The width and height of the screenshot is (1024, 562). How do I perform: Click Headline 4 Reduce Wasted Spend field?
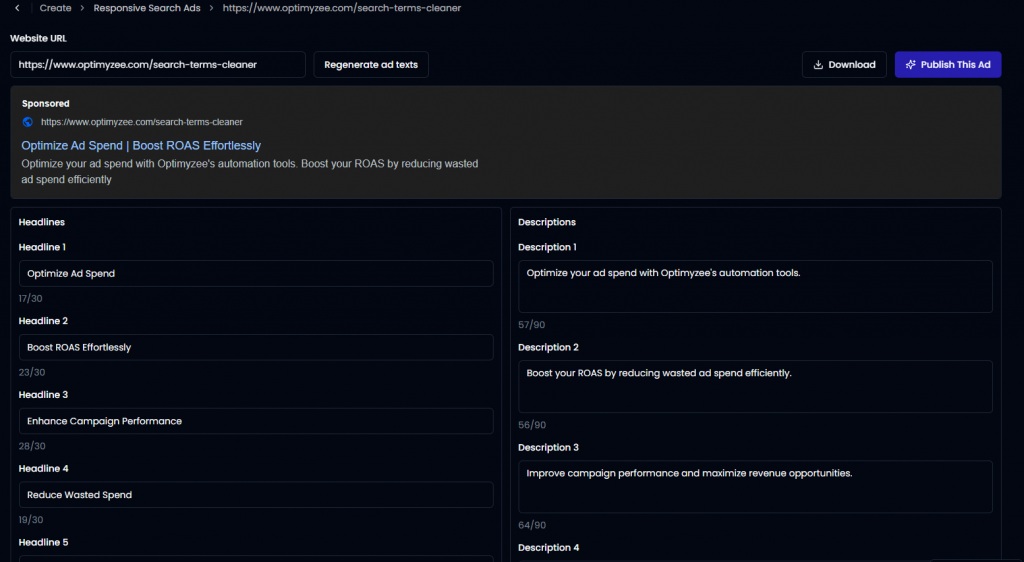(256, 495)
